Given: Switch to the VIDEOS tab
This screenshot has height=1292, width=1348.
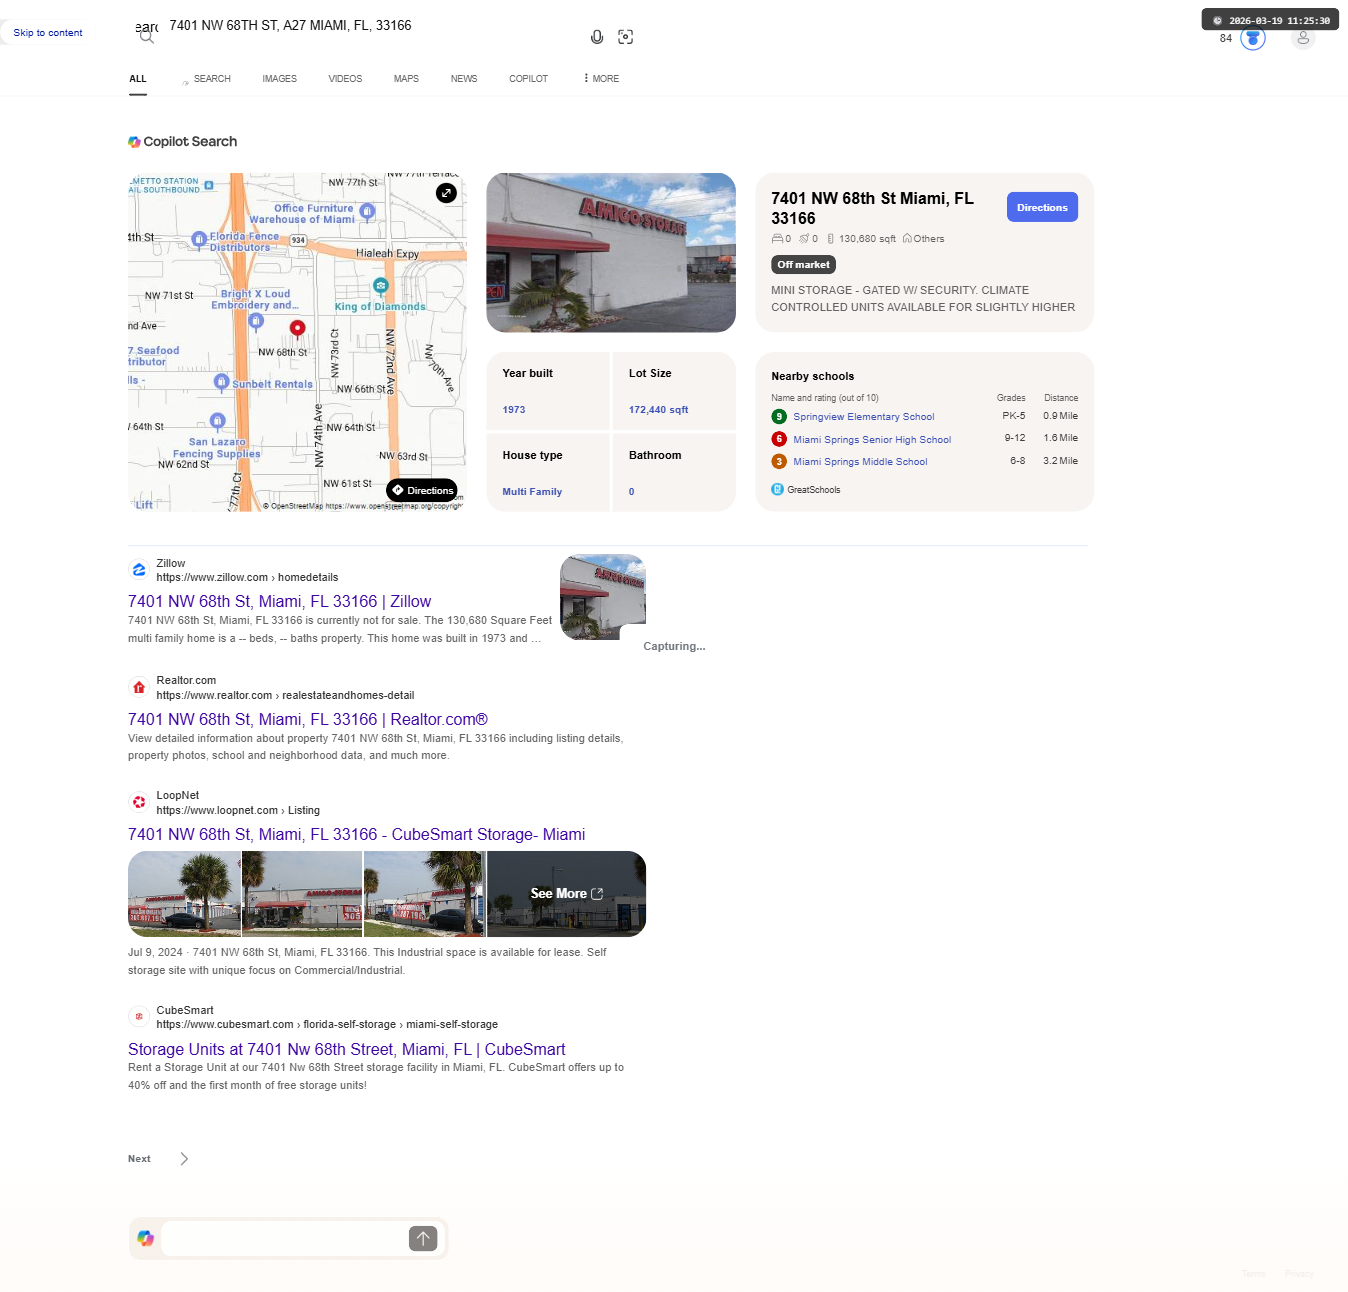Looking at the screenshot, I should [x=345, y=79].
